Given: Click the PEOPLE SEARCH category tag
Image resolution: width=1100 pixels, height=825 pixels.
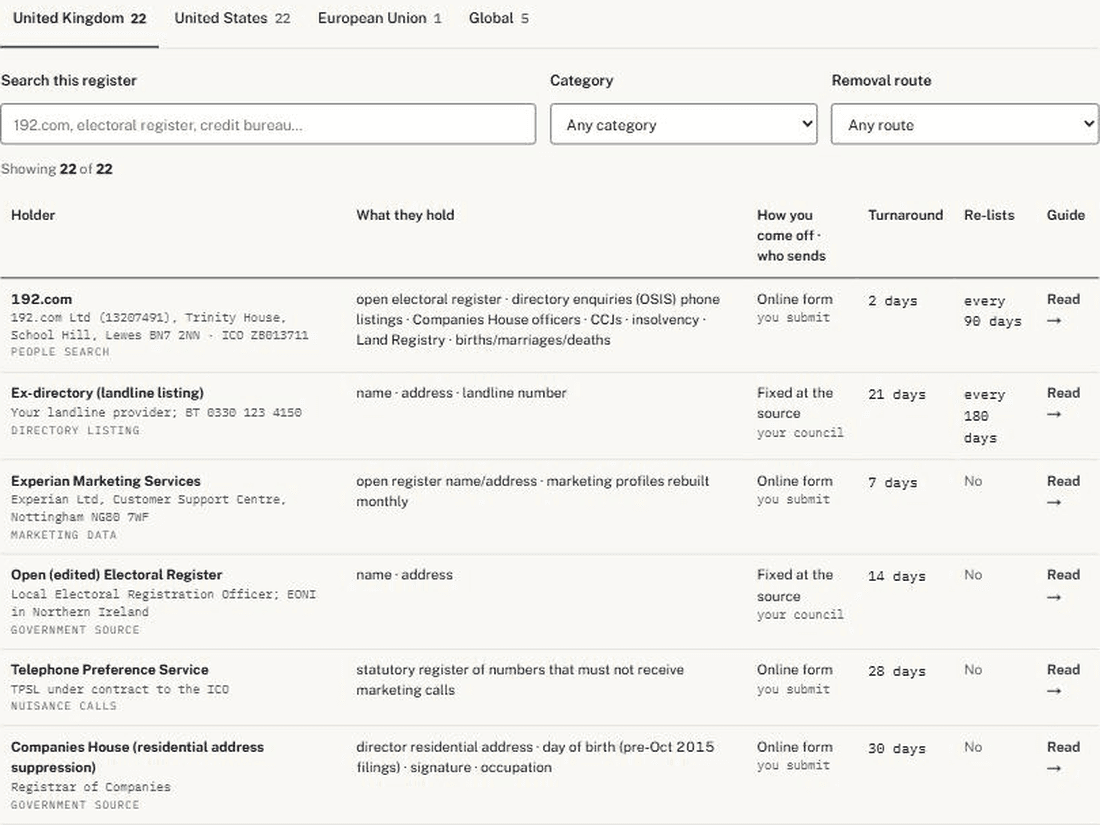Looking at the screenshot, I should coord(60,351).
